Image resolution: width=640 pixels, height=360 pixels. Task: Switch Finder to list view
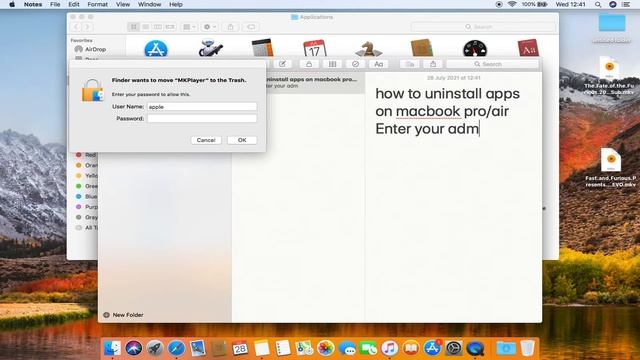point(146,27)
